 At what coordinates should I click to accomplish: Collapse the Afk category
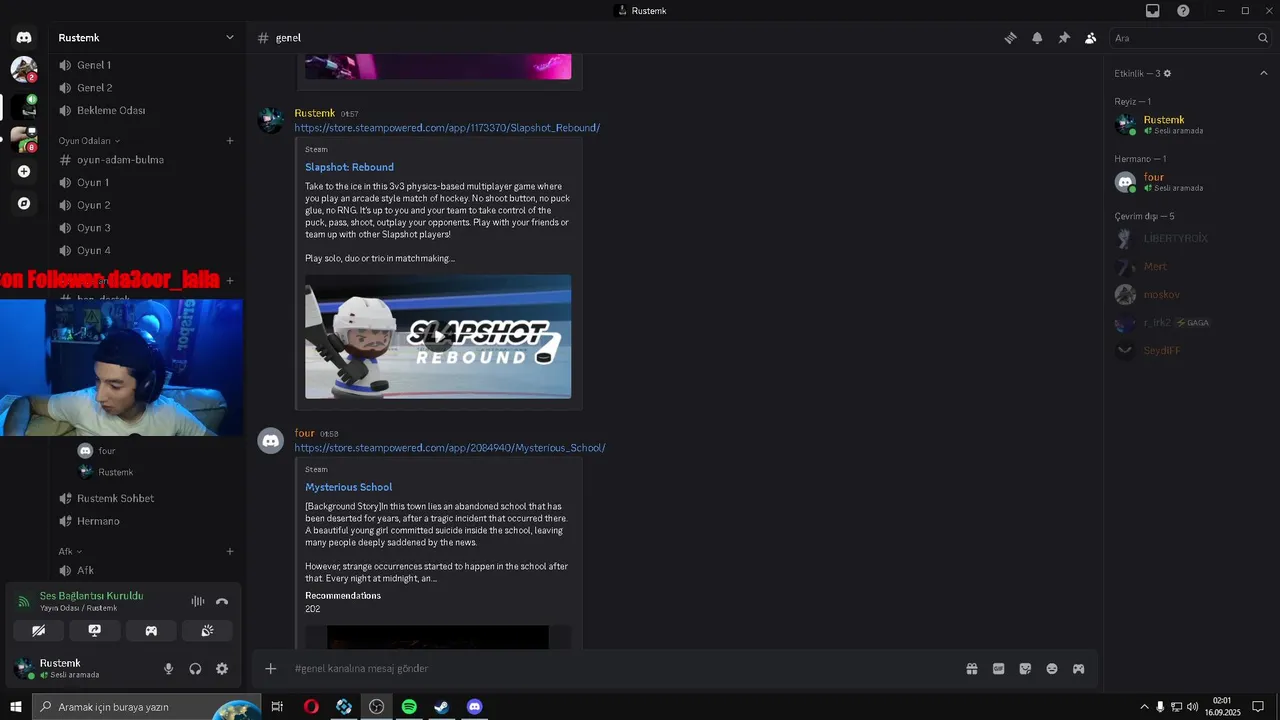point(70,551)
